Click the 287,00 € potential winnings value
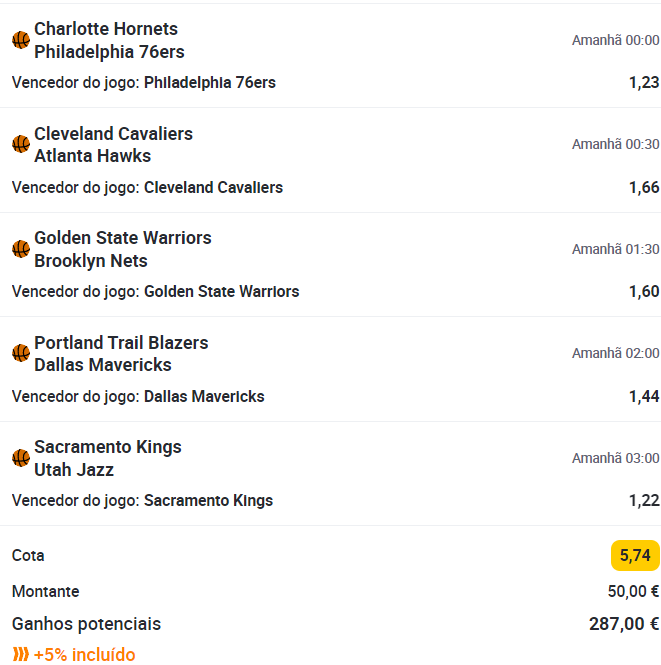This screenshot has width=661, height=665. [x=624, y=624]
